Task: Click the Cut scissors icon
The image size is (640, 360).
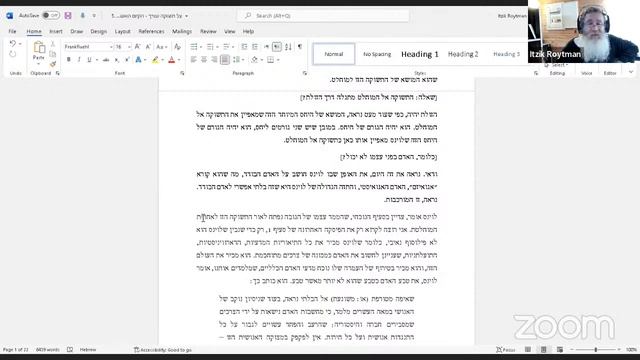Action: coord(53,44)
